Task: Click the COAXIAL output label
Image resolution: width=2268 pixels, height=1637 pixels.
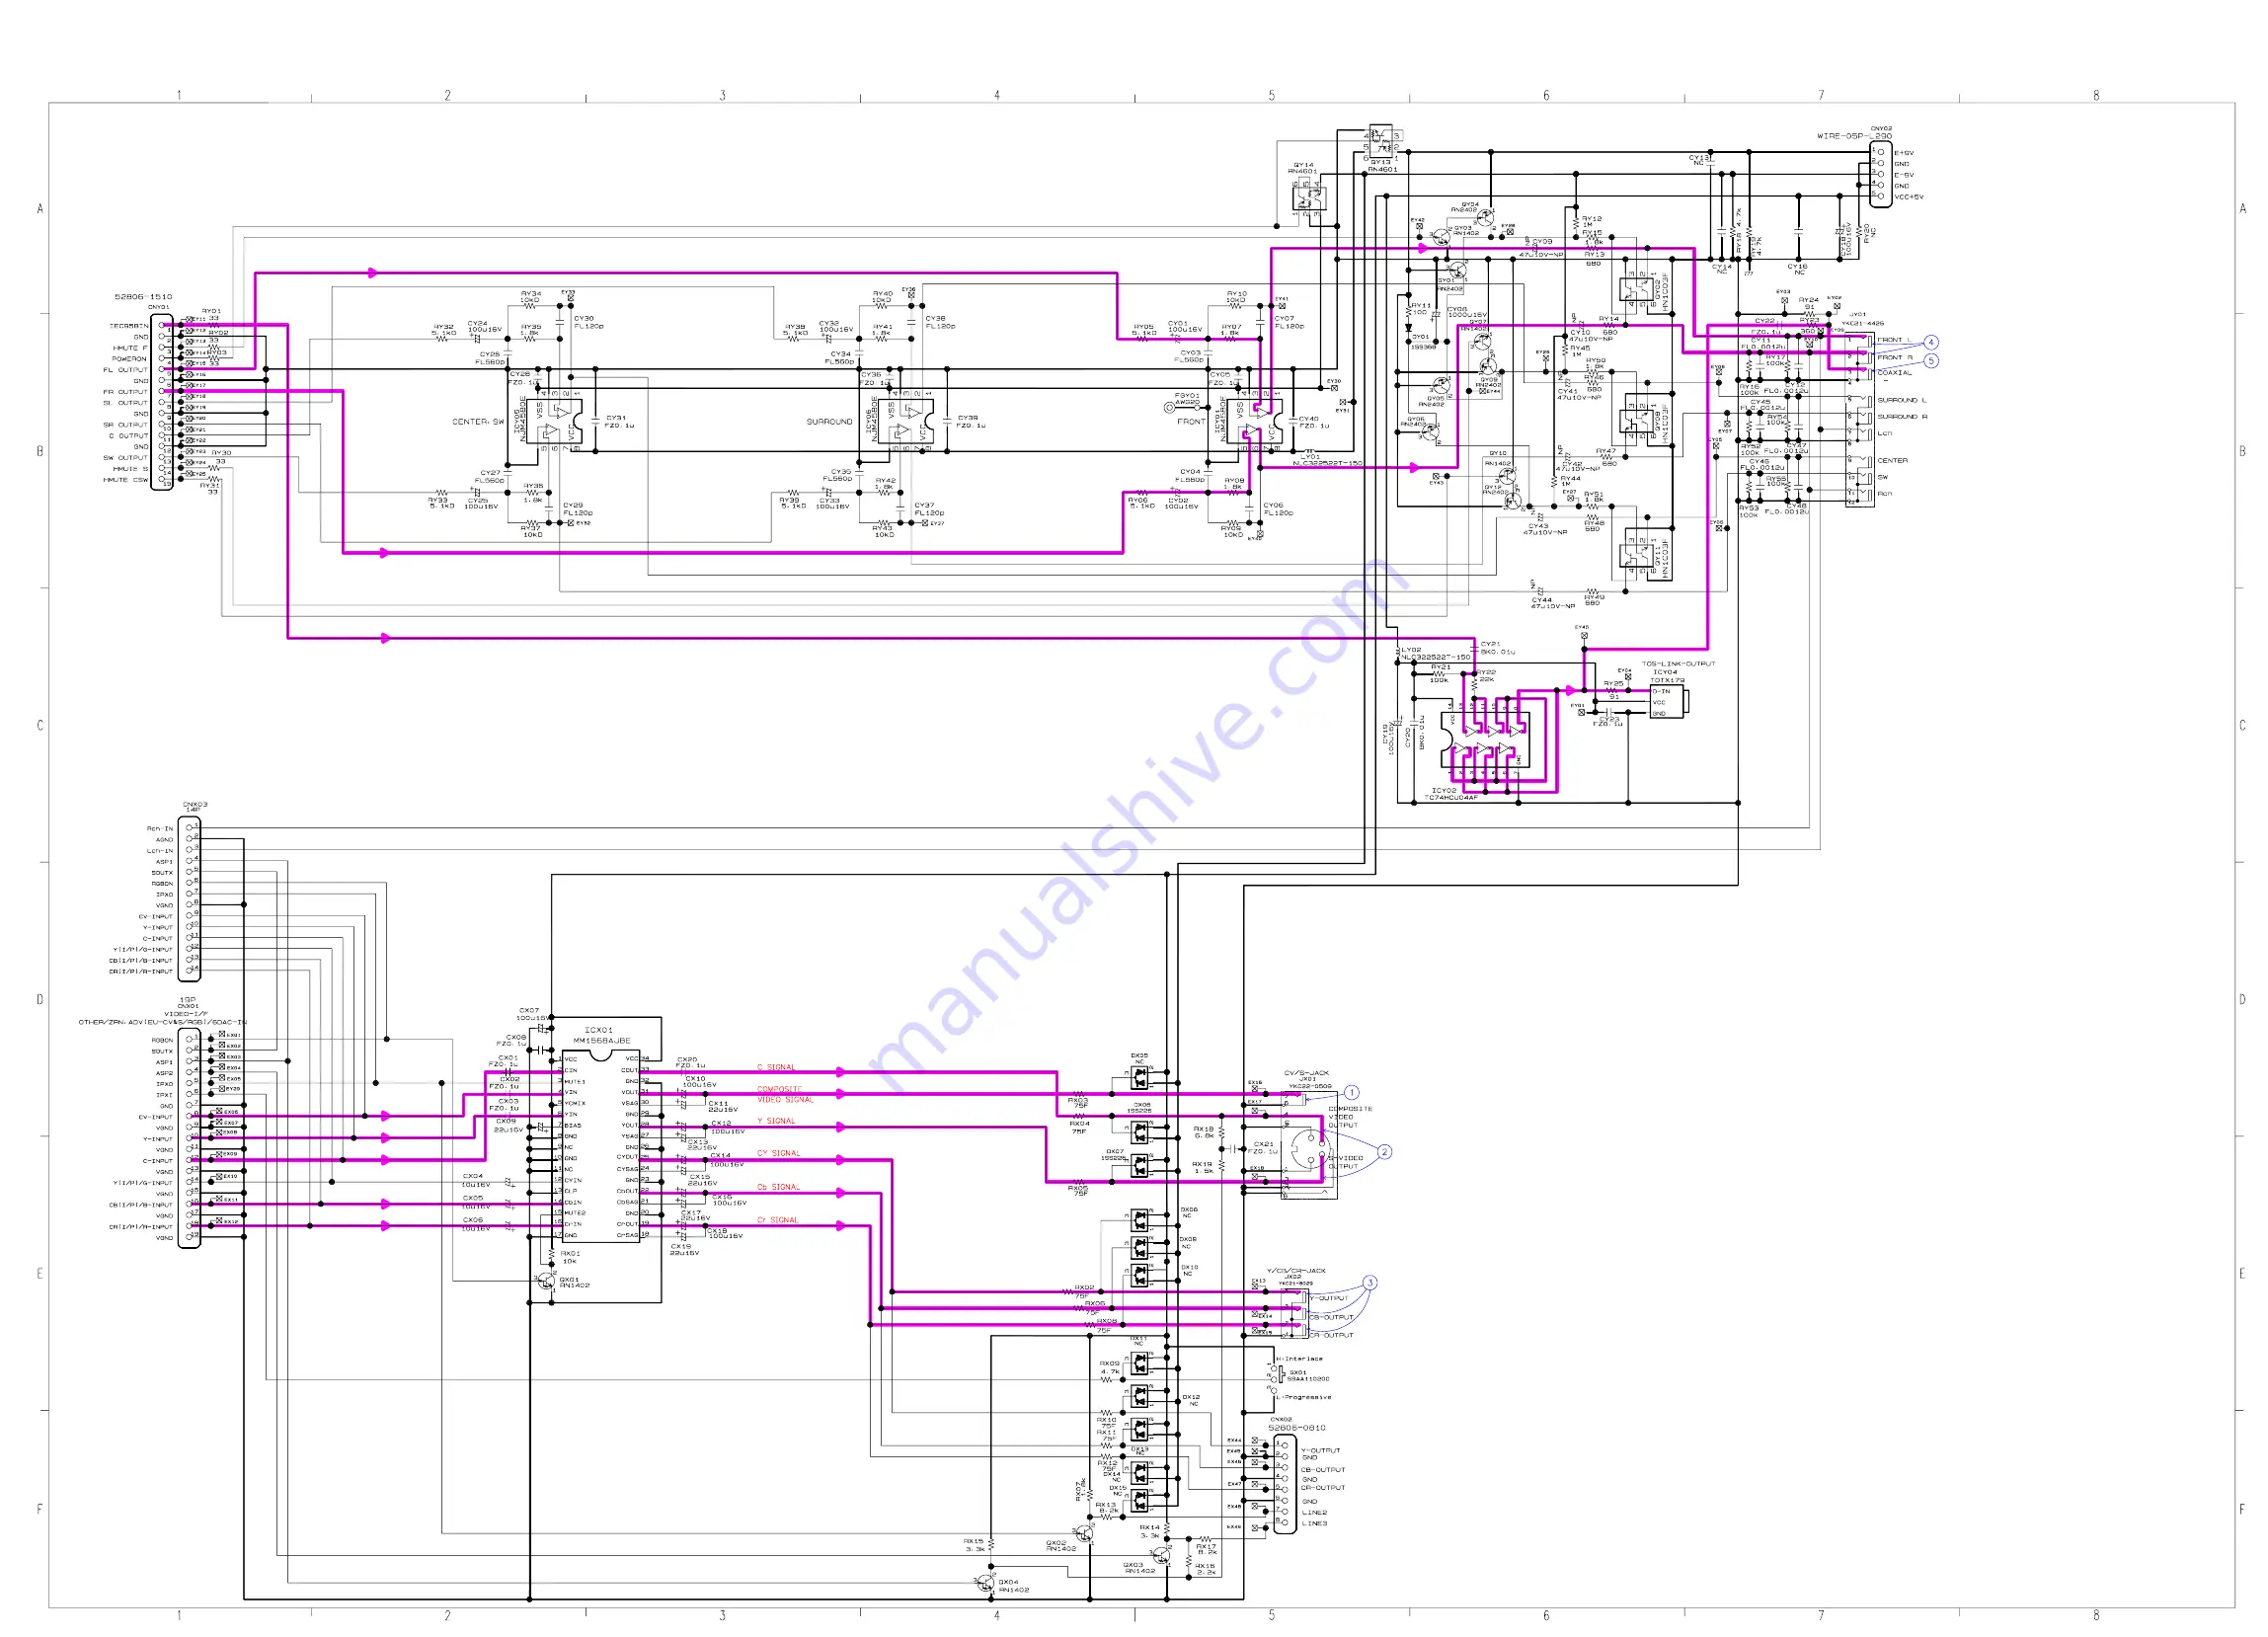Action: point(1894,372)
